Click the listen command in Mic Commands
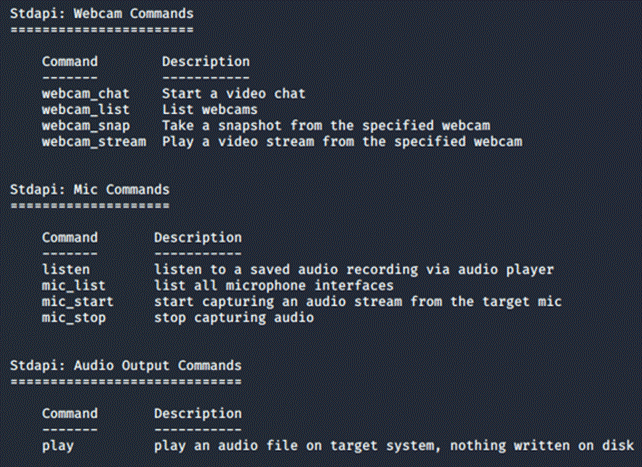 [66, 269]
